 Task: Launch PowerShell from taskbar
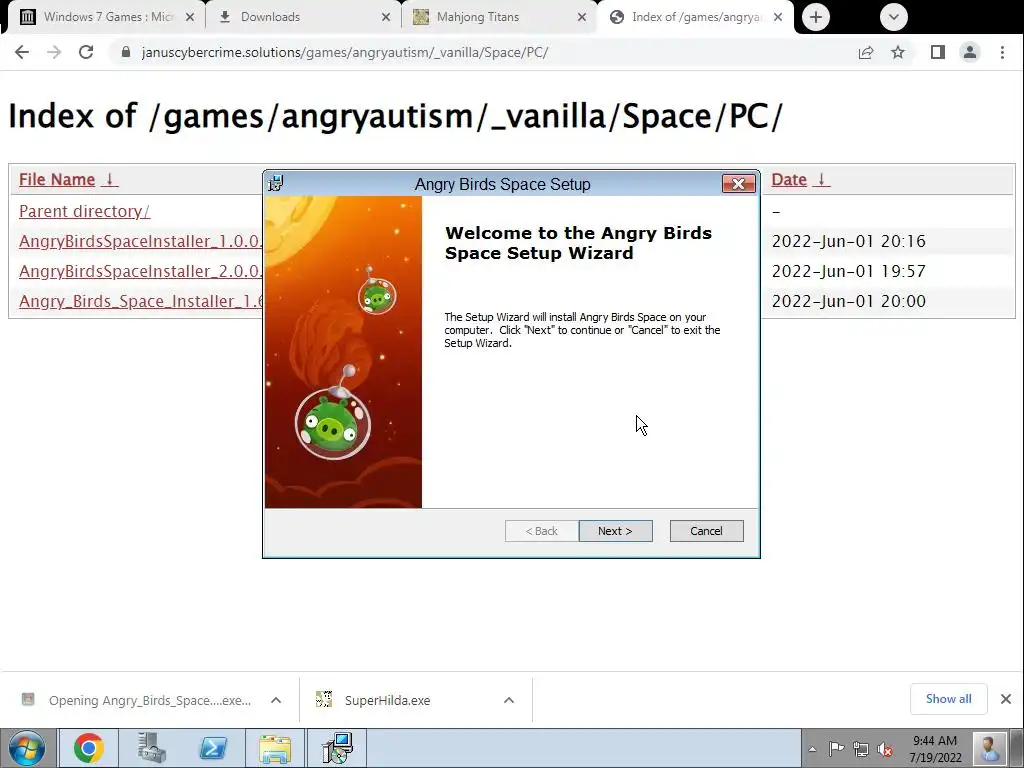point(213,748)
